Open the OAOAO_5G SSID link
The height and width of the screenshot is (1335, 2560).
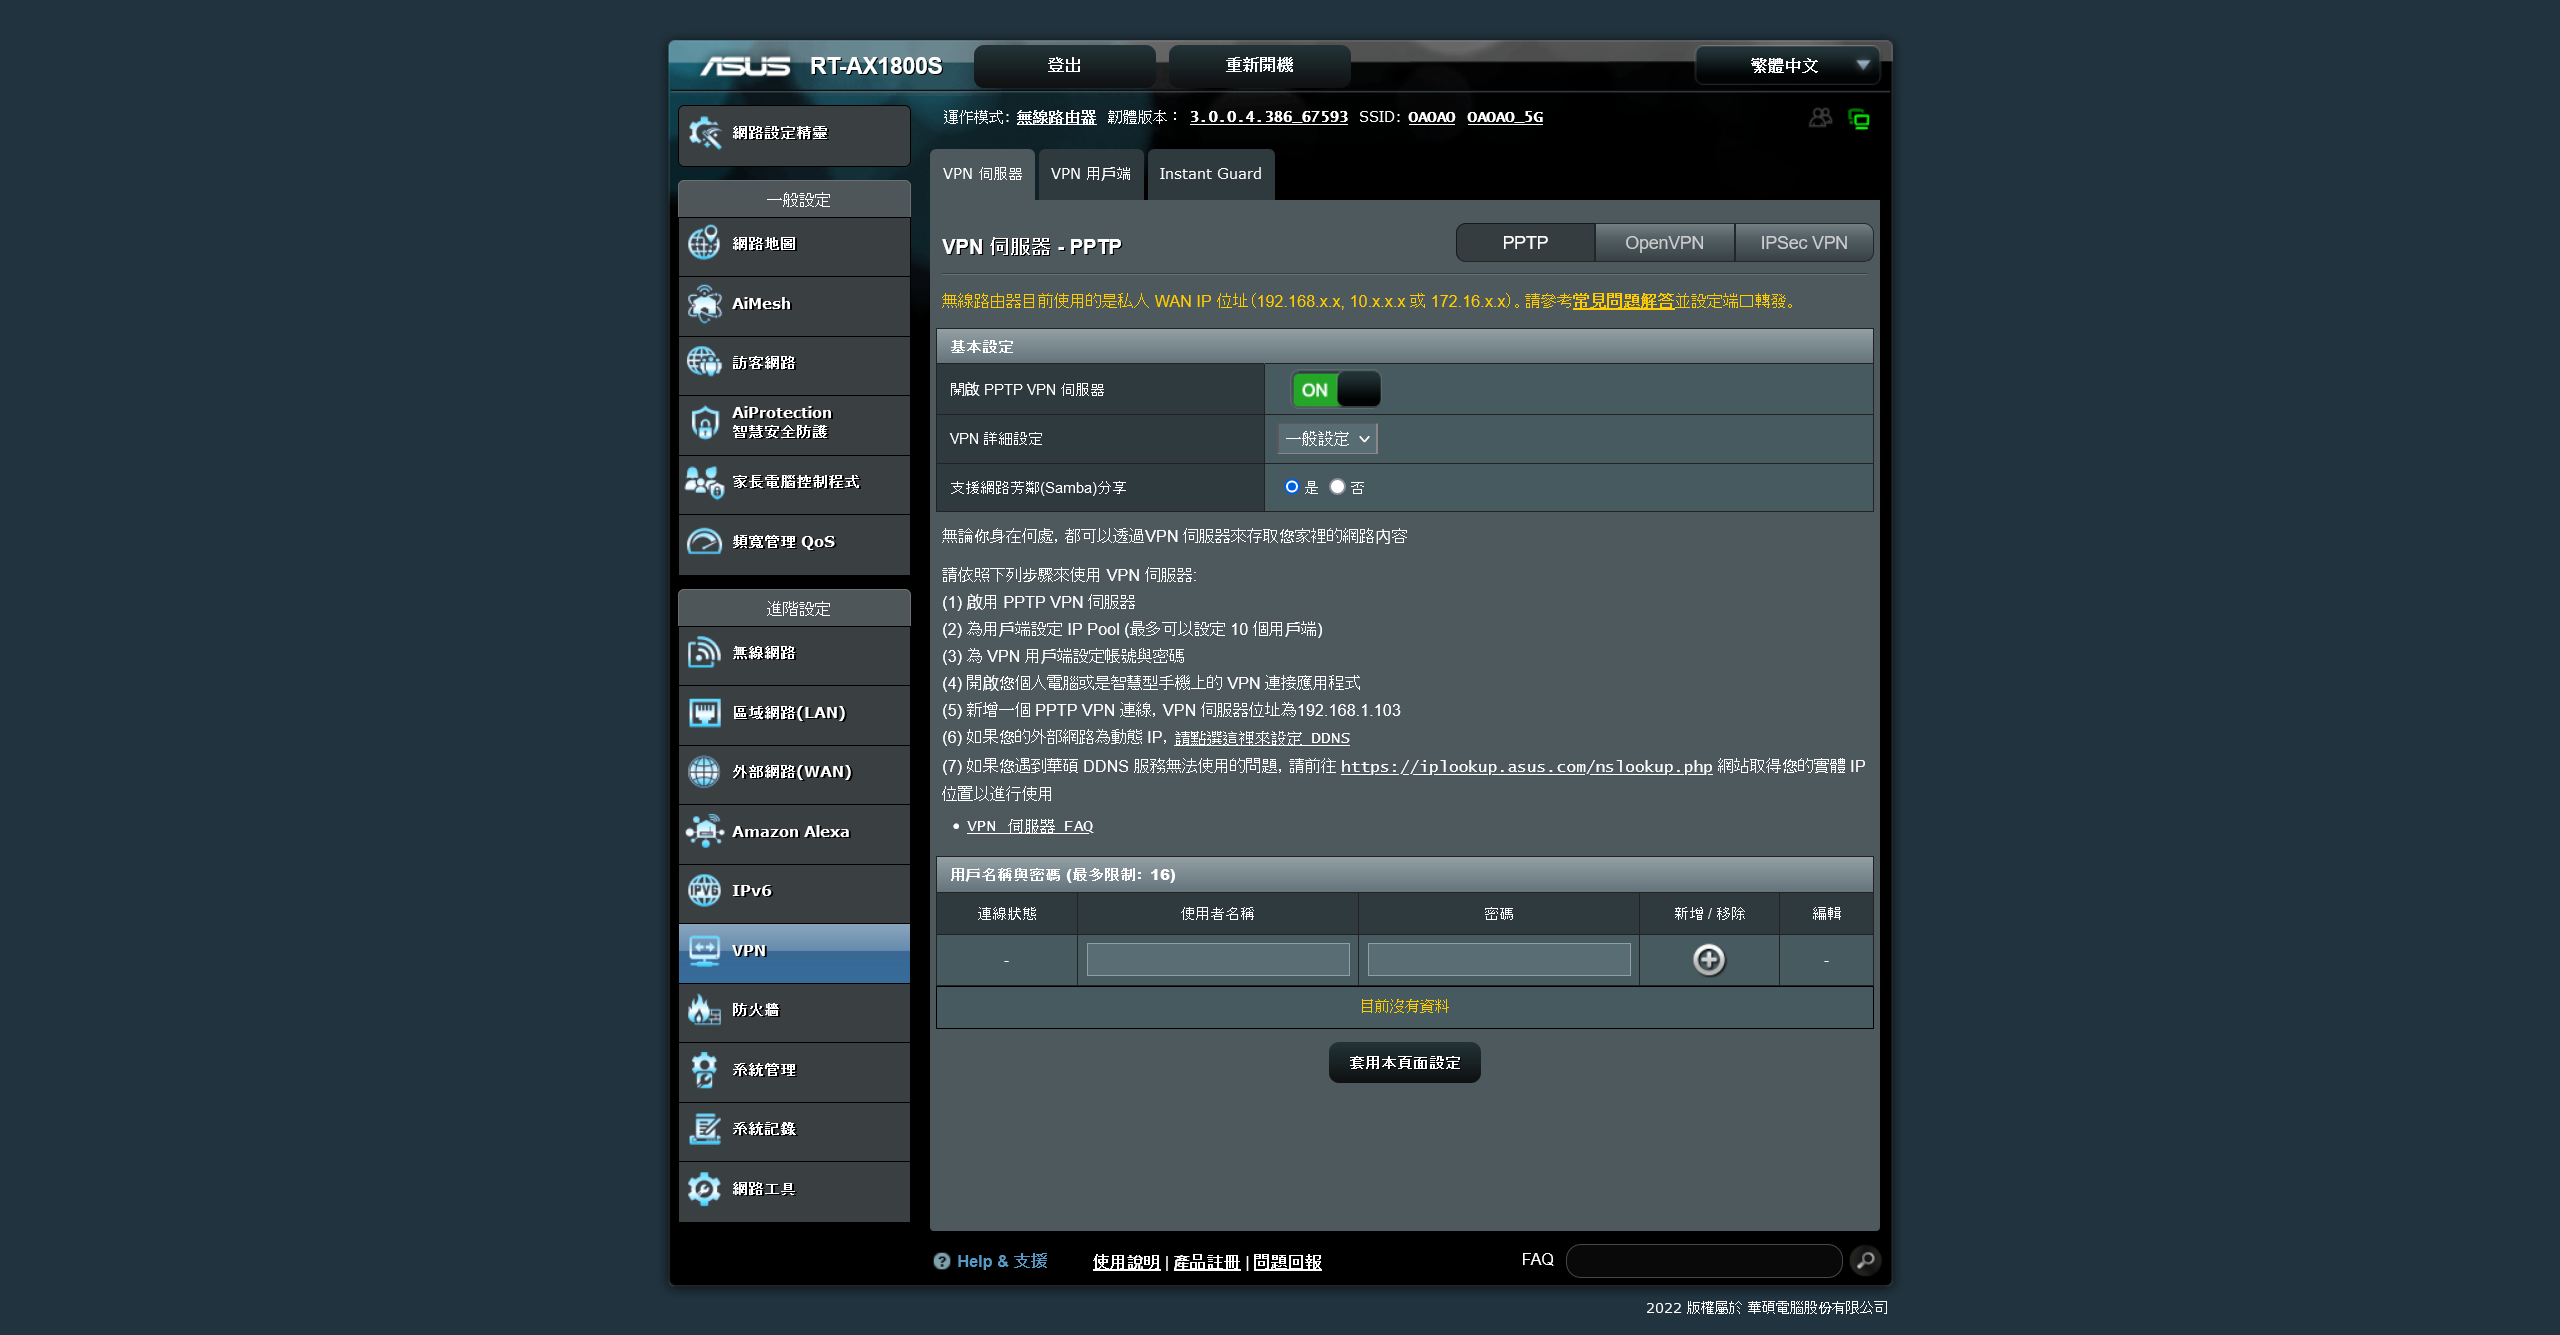click(x=1504, y=117)
